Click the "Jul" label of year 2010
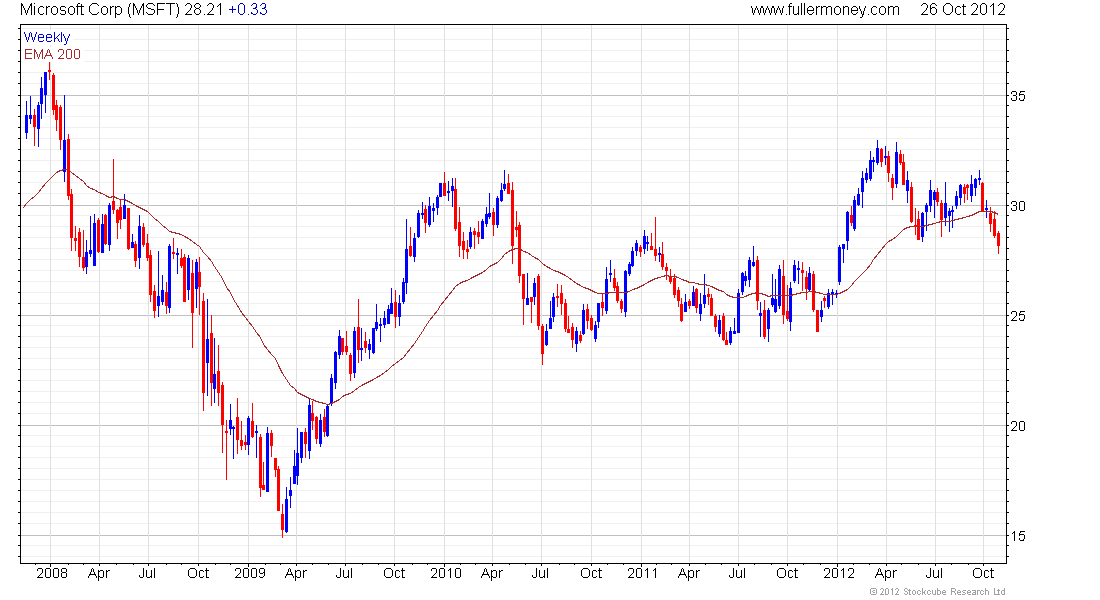 (x=539, y=573)
